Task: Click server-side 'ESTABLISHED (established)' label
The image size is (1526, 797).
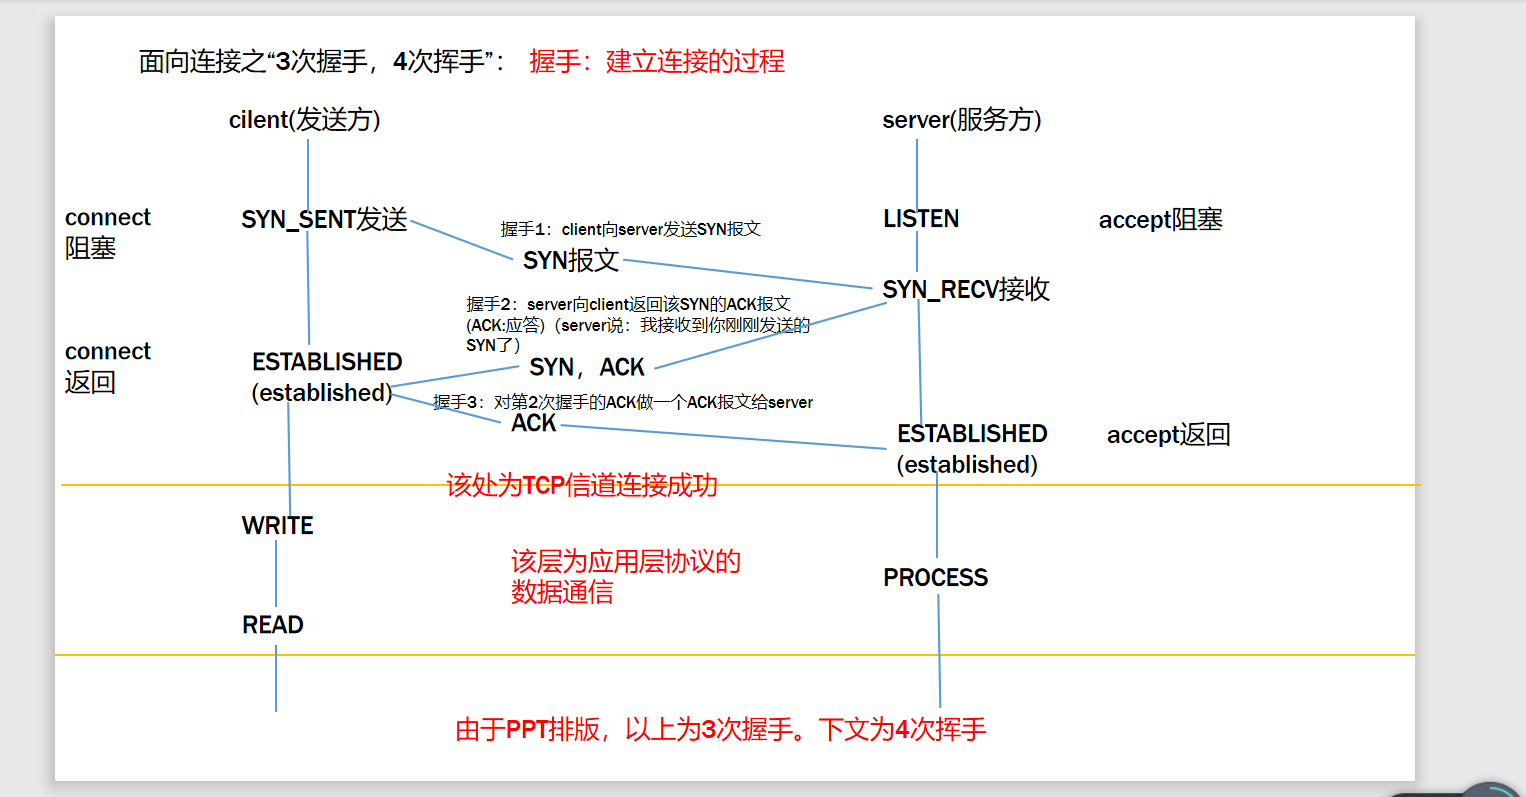Action: 971,449
